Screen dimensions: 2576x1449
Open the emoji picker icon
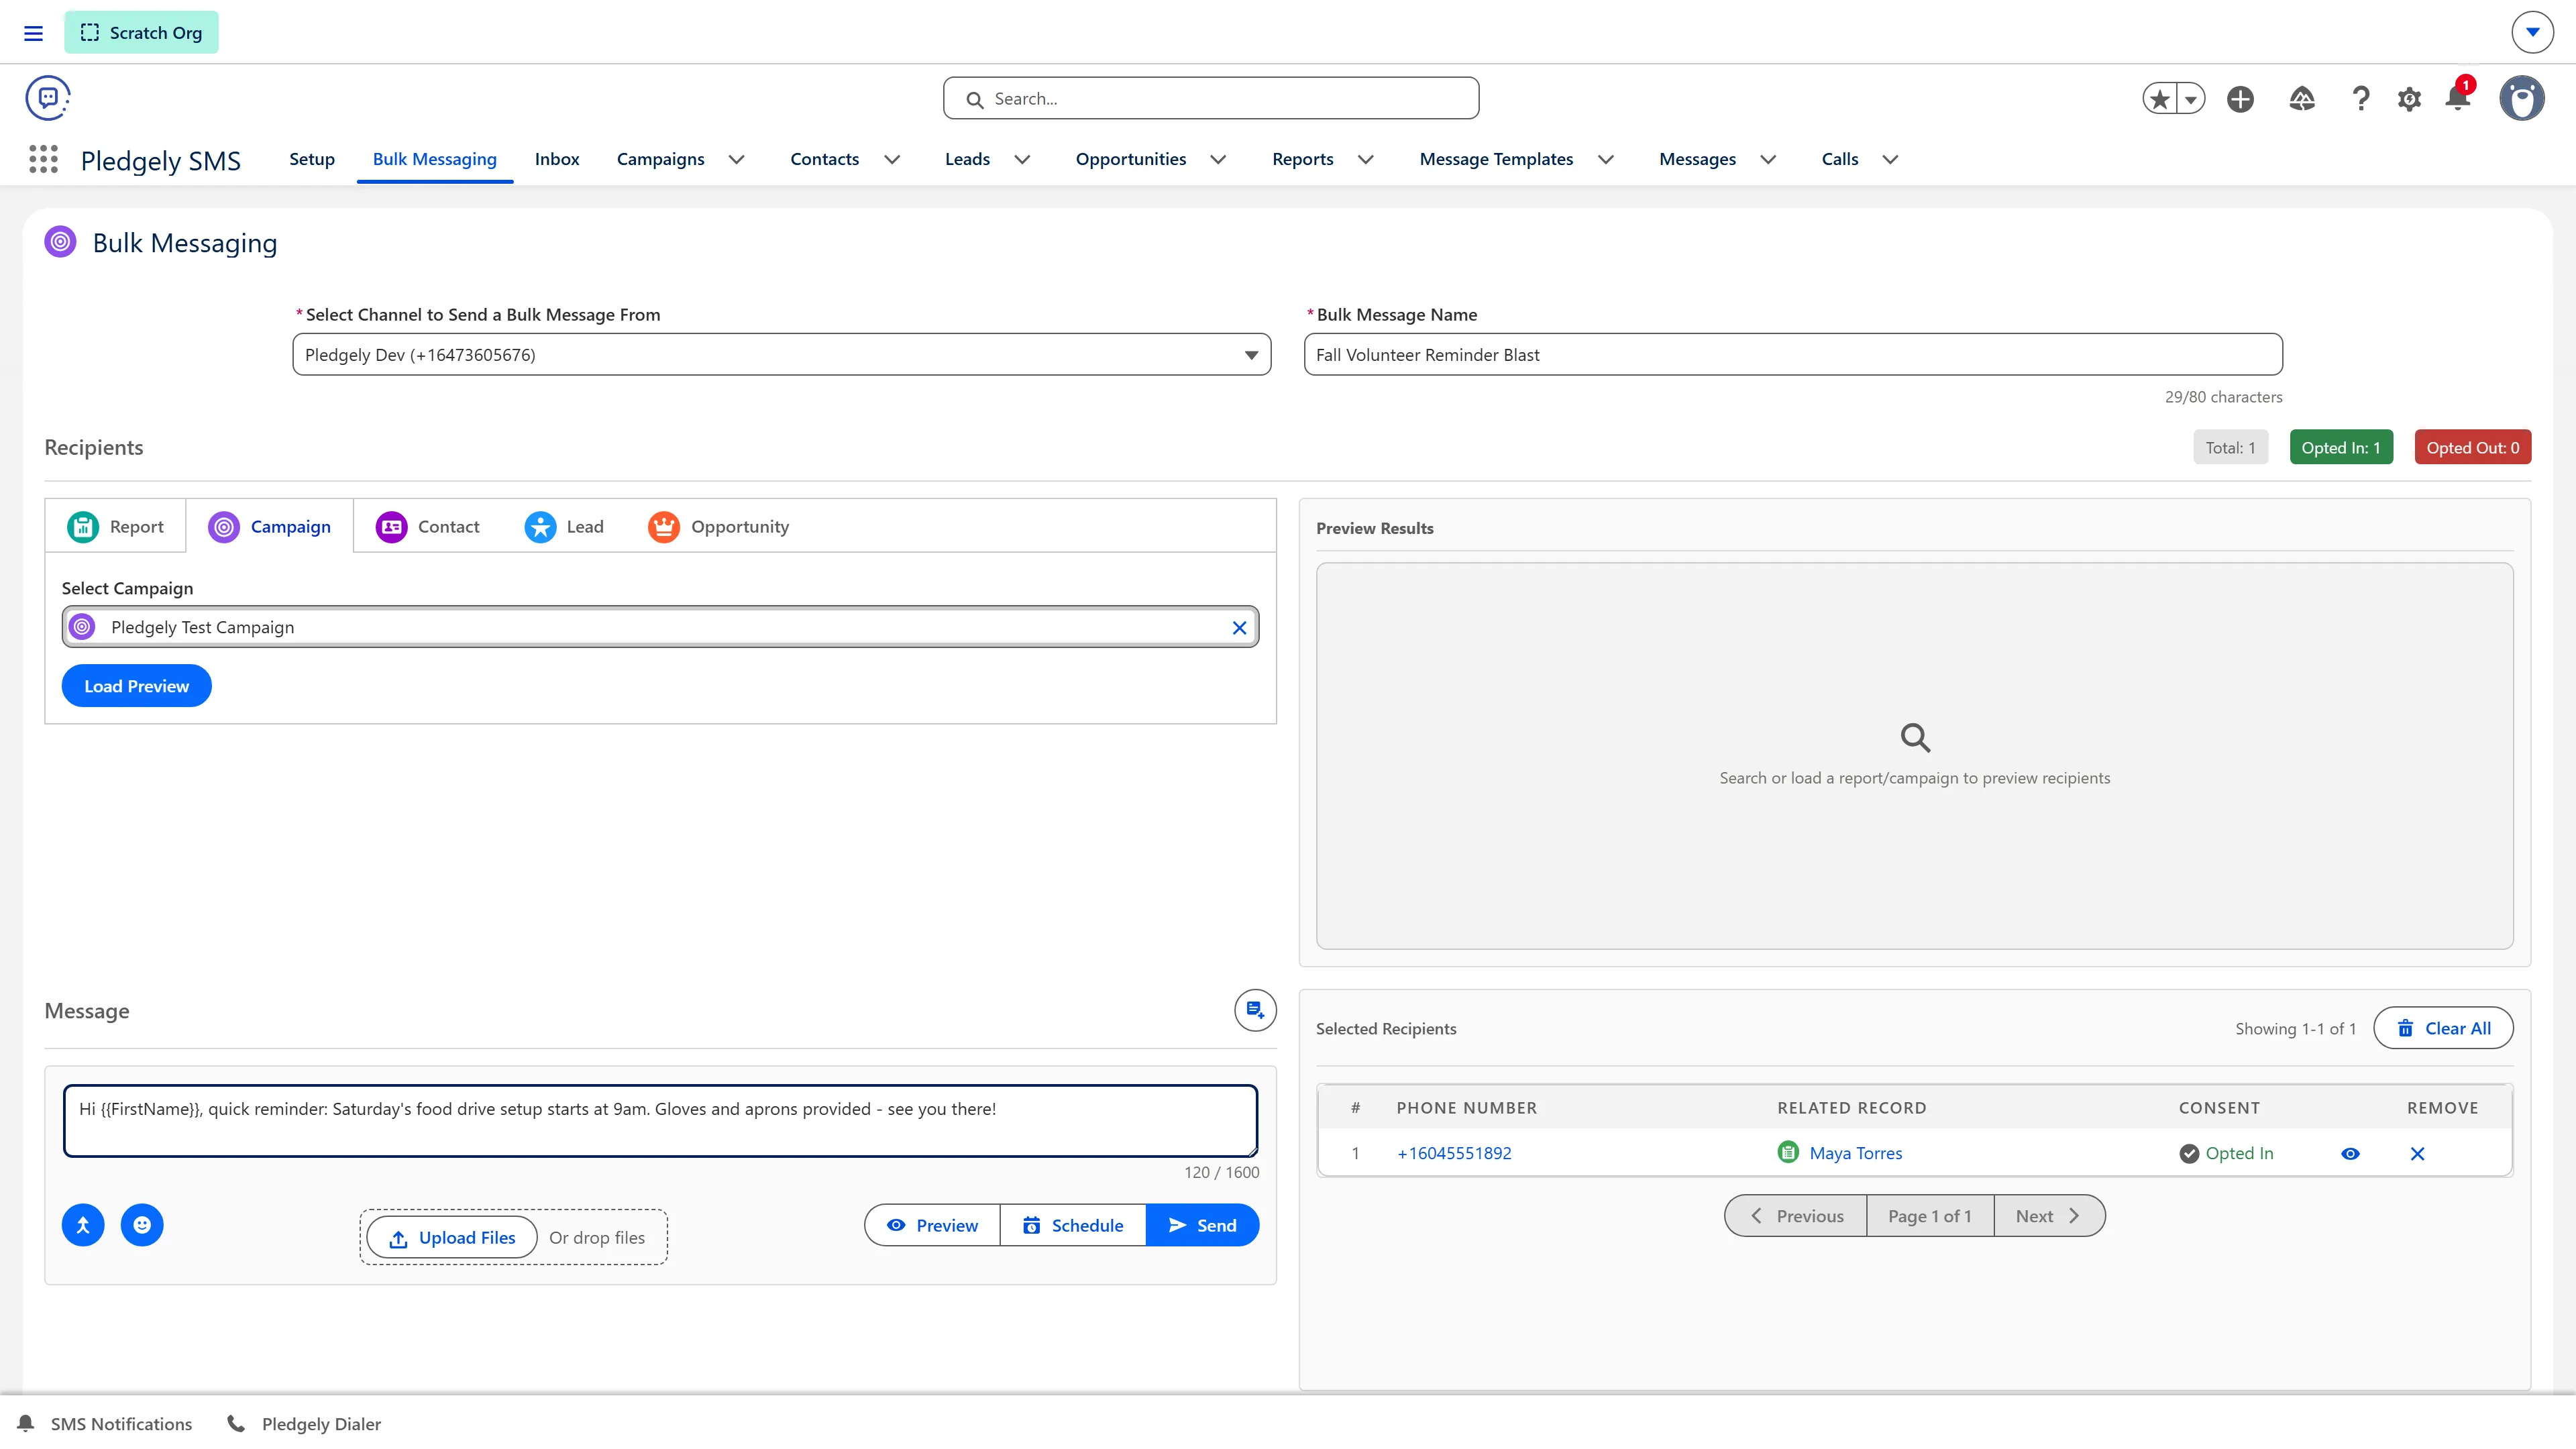tap(142, 1225)
